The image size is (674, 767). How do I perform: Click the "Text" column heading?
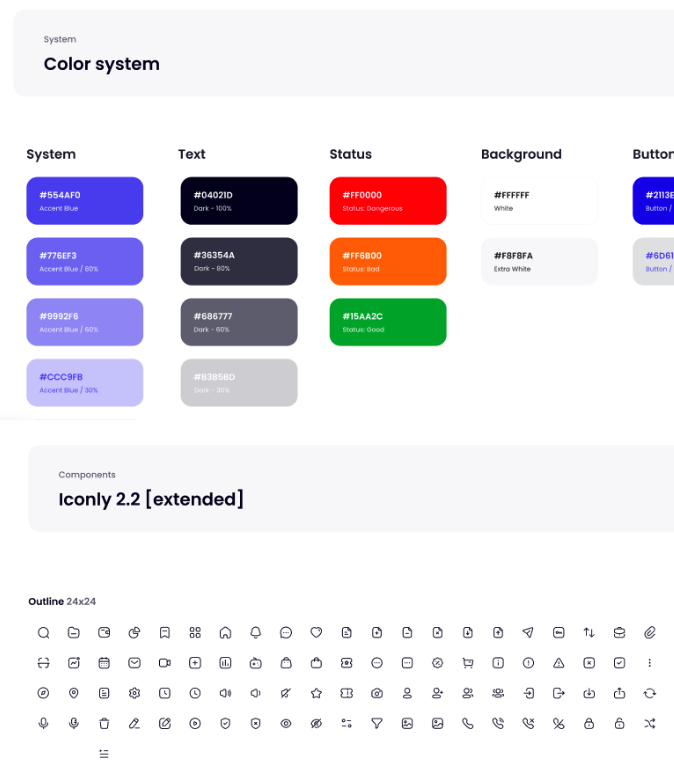(x=192, y=154)
